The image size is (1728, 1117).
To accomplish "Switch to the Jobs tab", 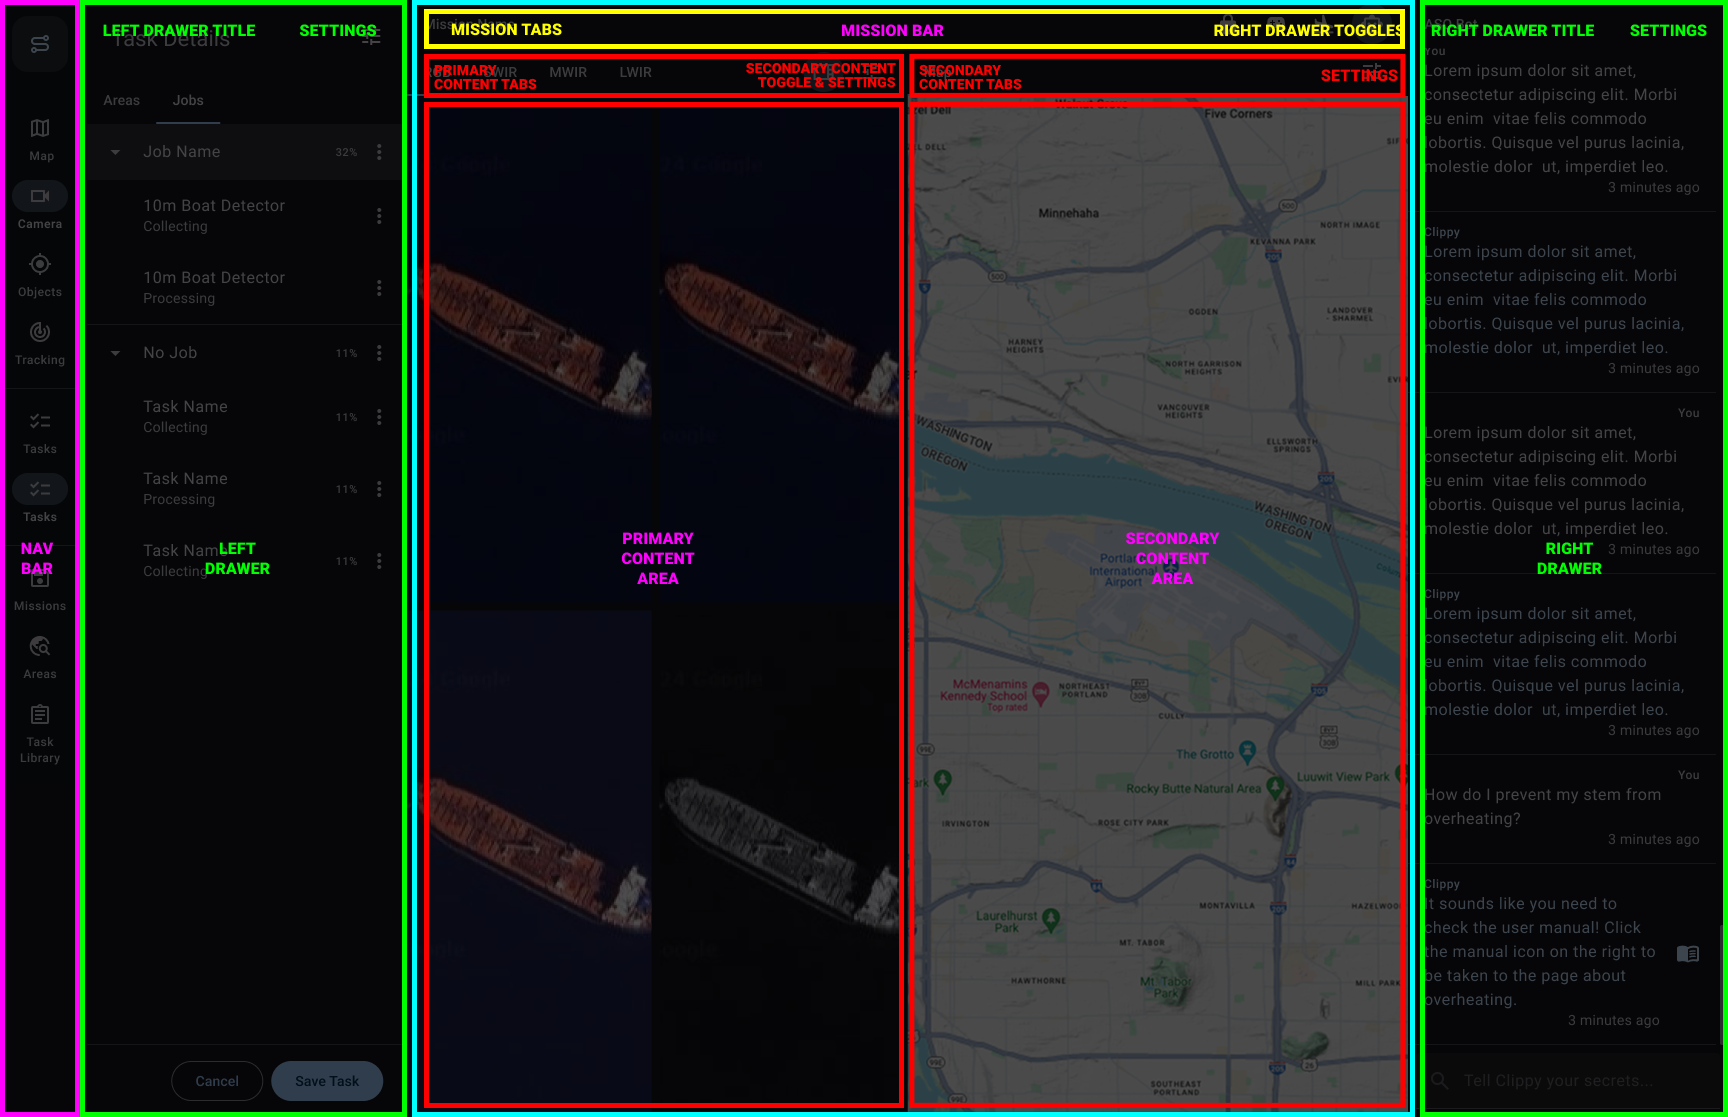I will pyautogui.click(x=188, y=100).
